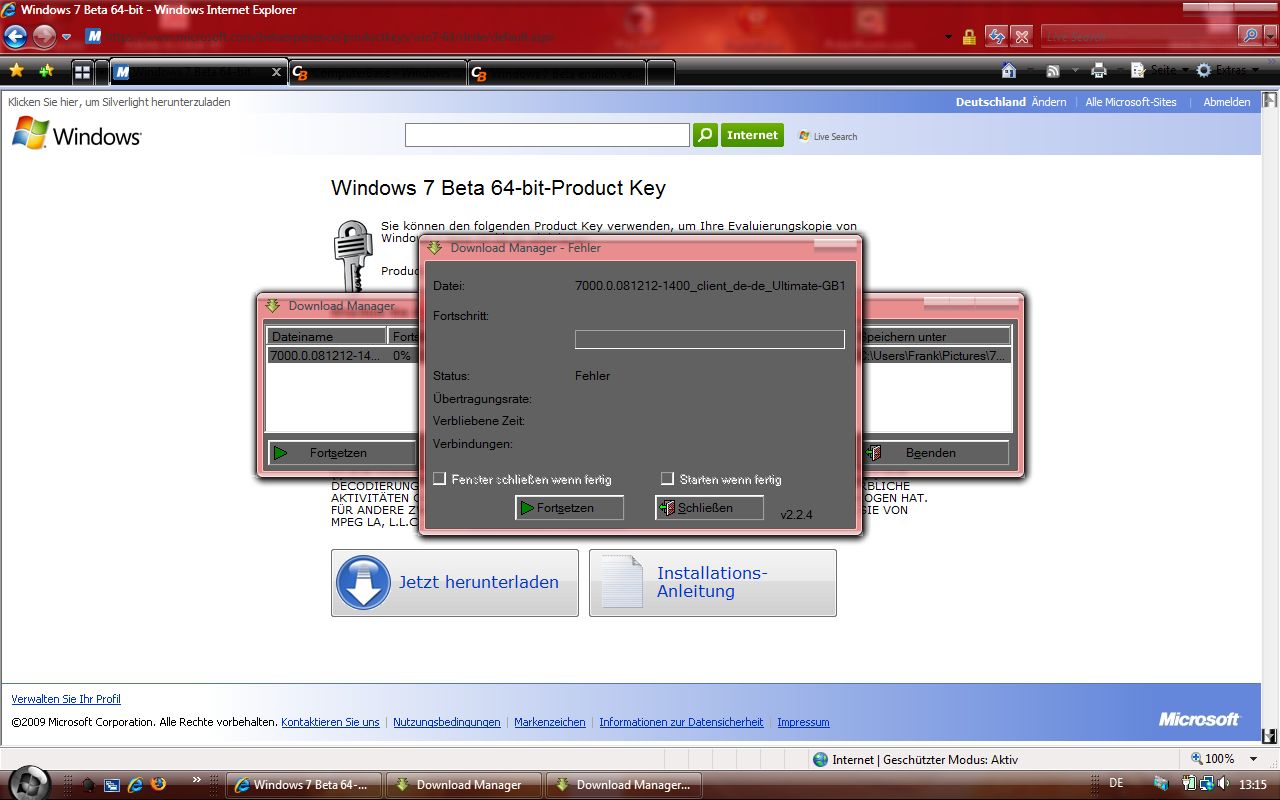Click the Silverlight download notice link

[x=119, y=102]
